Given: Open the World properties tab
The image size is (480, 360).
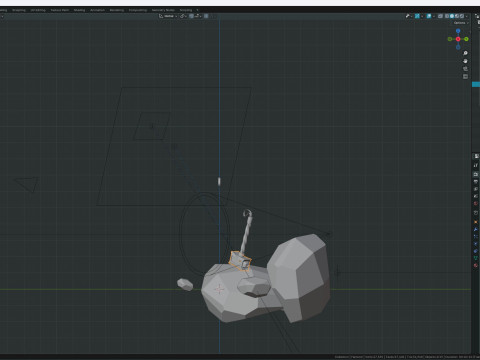Looking at the screenshot, I should coord(476,203).
